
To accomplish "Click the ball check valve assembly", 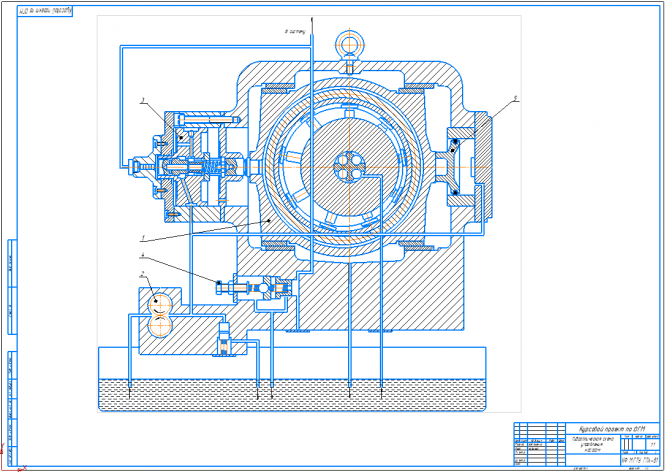I will [x=255, y=289].
